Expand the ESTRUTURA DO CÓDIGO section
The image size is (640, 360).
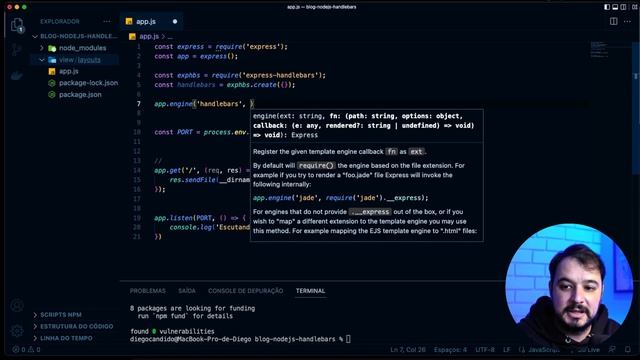[x=76, y=327]
